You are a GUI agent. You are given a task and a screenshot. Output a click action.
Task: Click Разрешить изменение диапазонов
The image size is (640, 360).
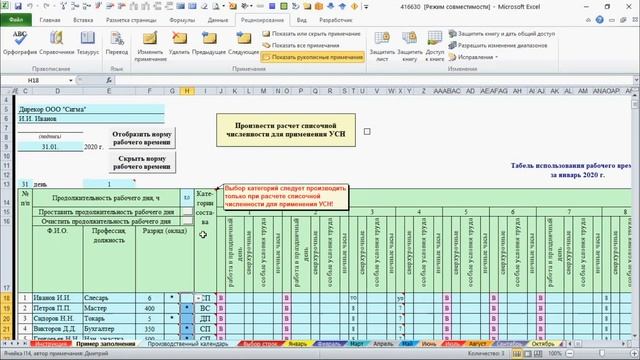tap(498, 45)
